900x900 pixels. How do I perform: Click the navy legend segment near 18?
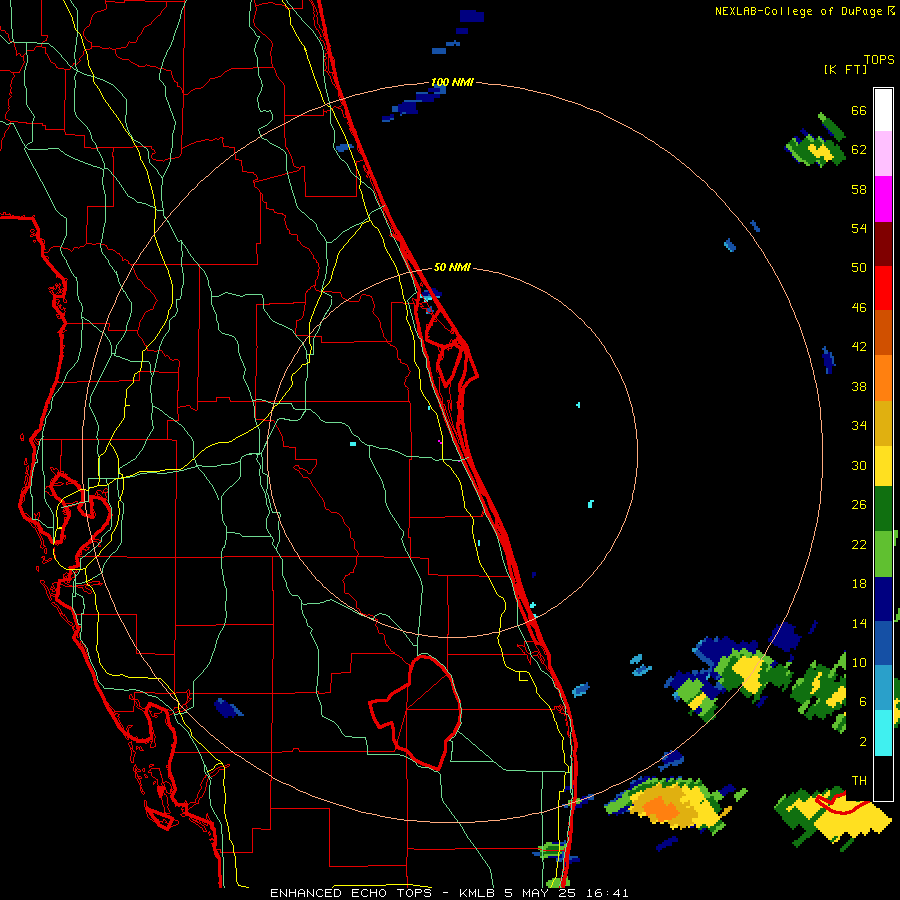click(883, 599)
